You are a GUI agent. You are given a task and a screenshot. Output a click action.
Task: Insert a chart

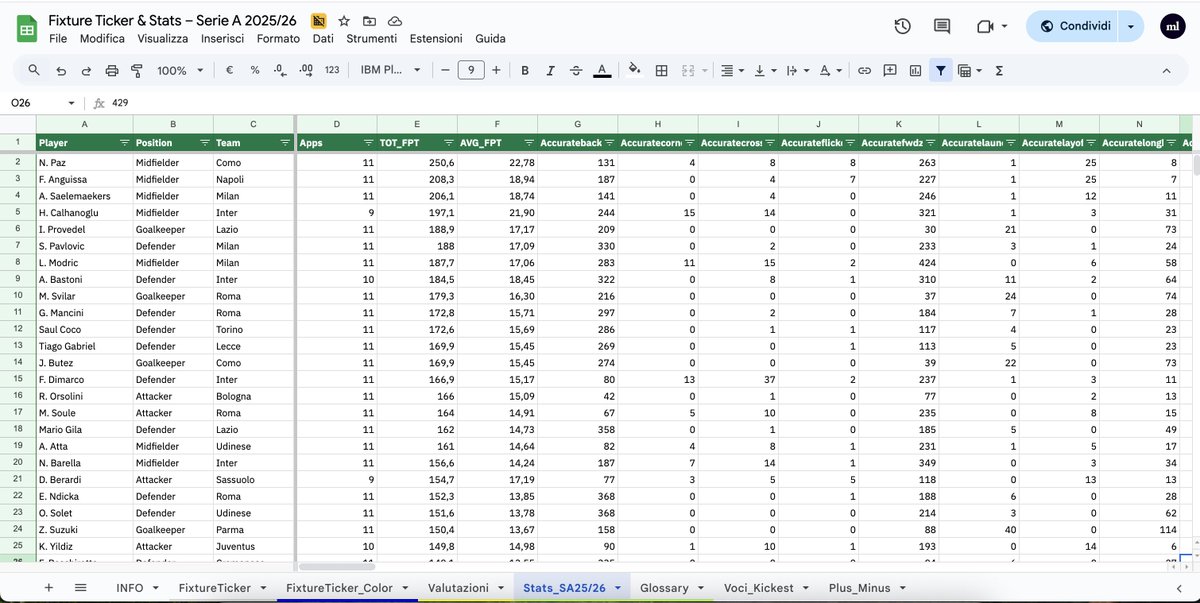click(915, 70)
